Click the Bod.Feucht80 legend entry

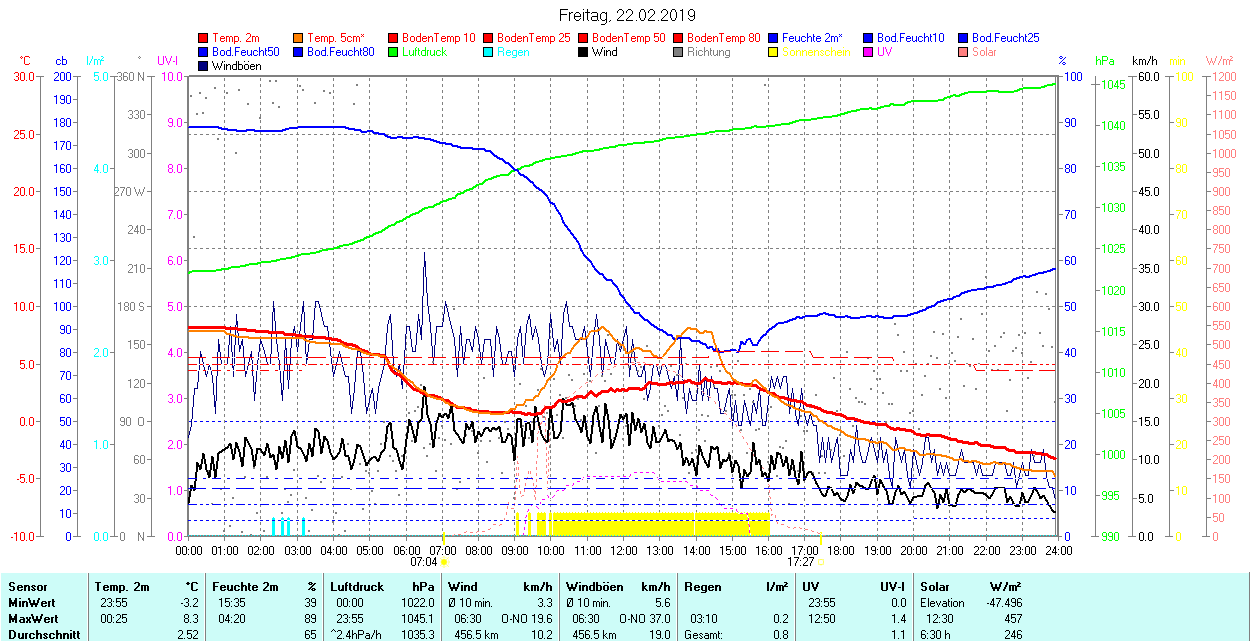[x=340, y=52]
